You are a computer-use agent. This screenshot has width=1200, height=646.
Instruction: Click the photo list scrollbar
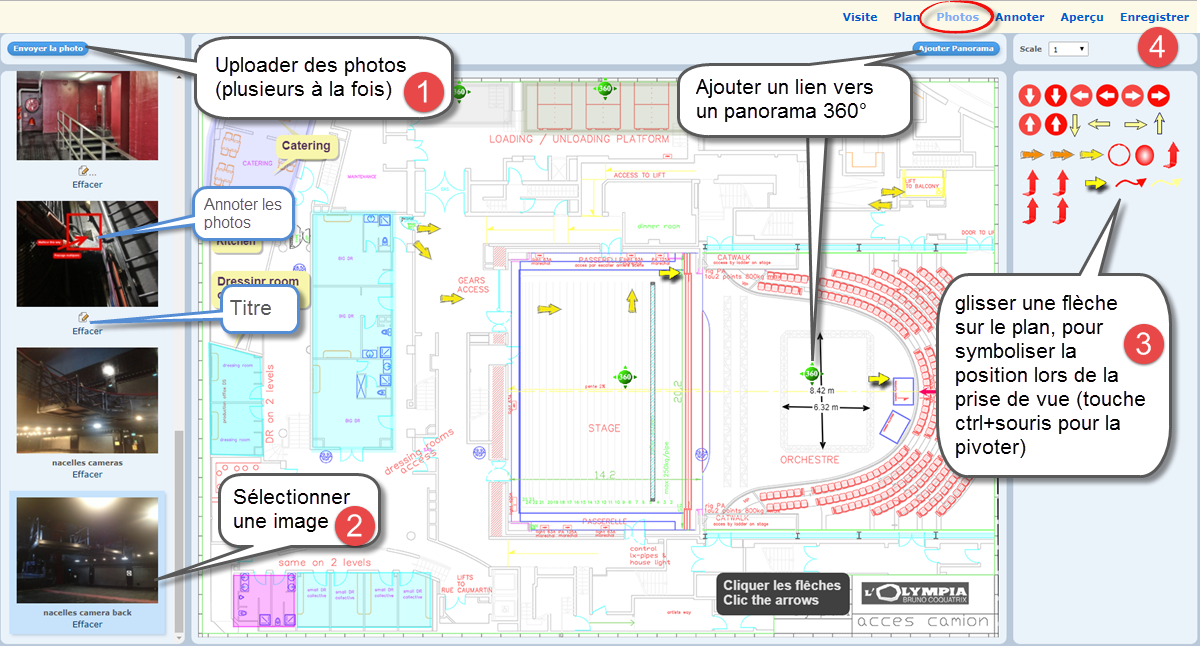tap(180, 530)
